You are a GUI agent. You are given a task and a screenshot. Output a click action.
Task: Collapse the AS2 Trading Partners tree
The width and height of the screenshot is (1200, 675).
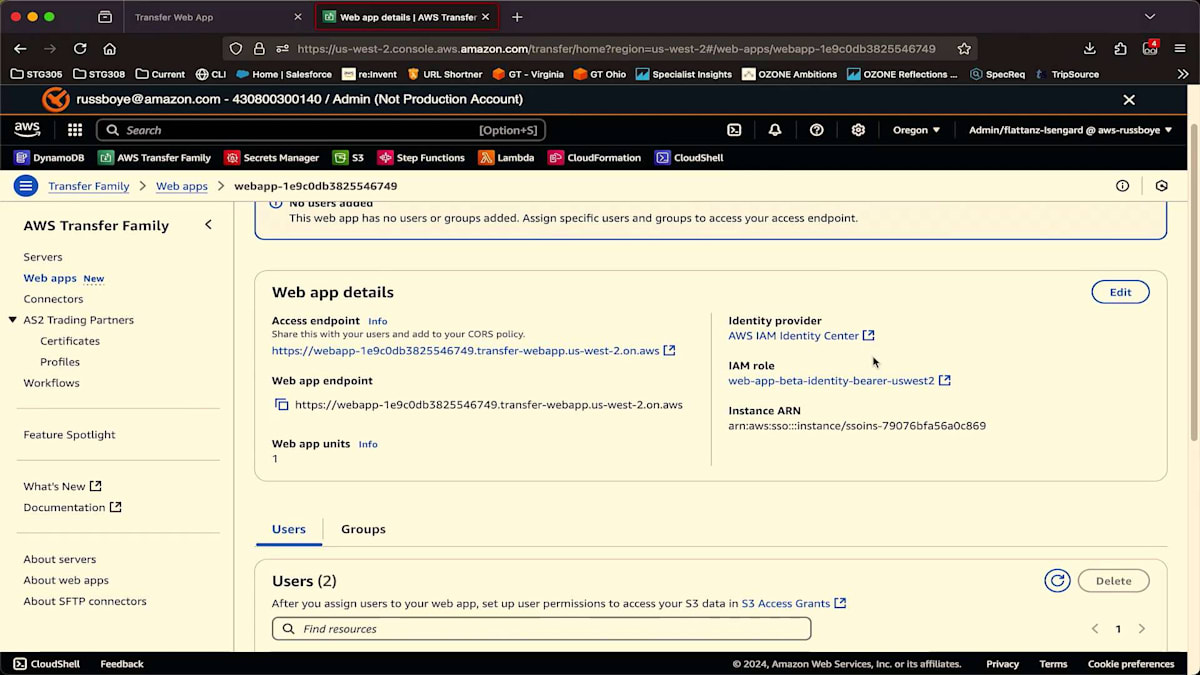tap(13, 320)
